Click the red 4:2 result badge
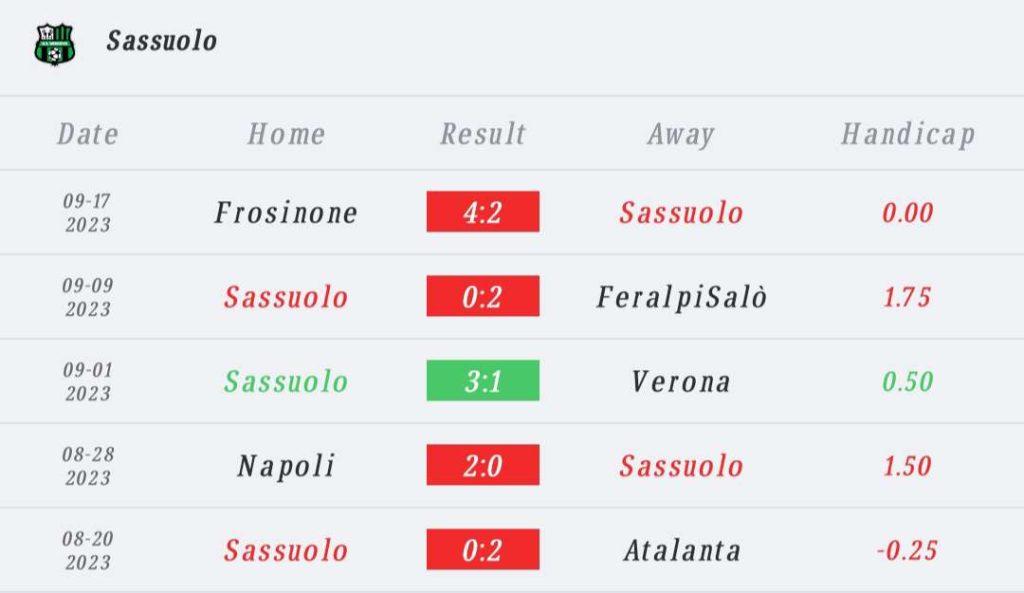Image resolution: width=1024 pixels, height=593 pixels. pos(483,212)
